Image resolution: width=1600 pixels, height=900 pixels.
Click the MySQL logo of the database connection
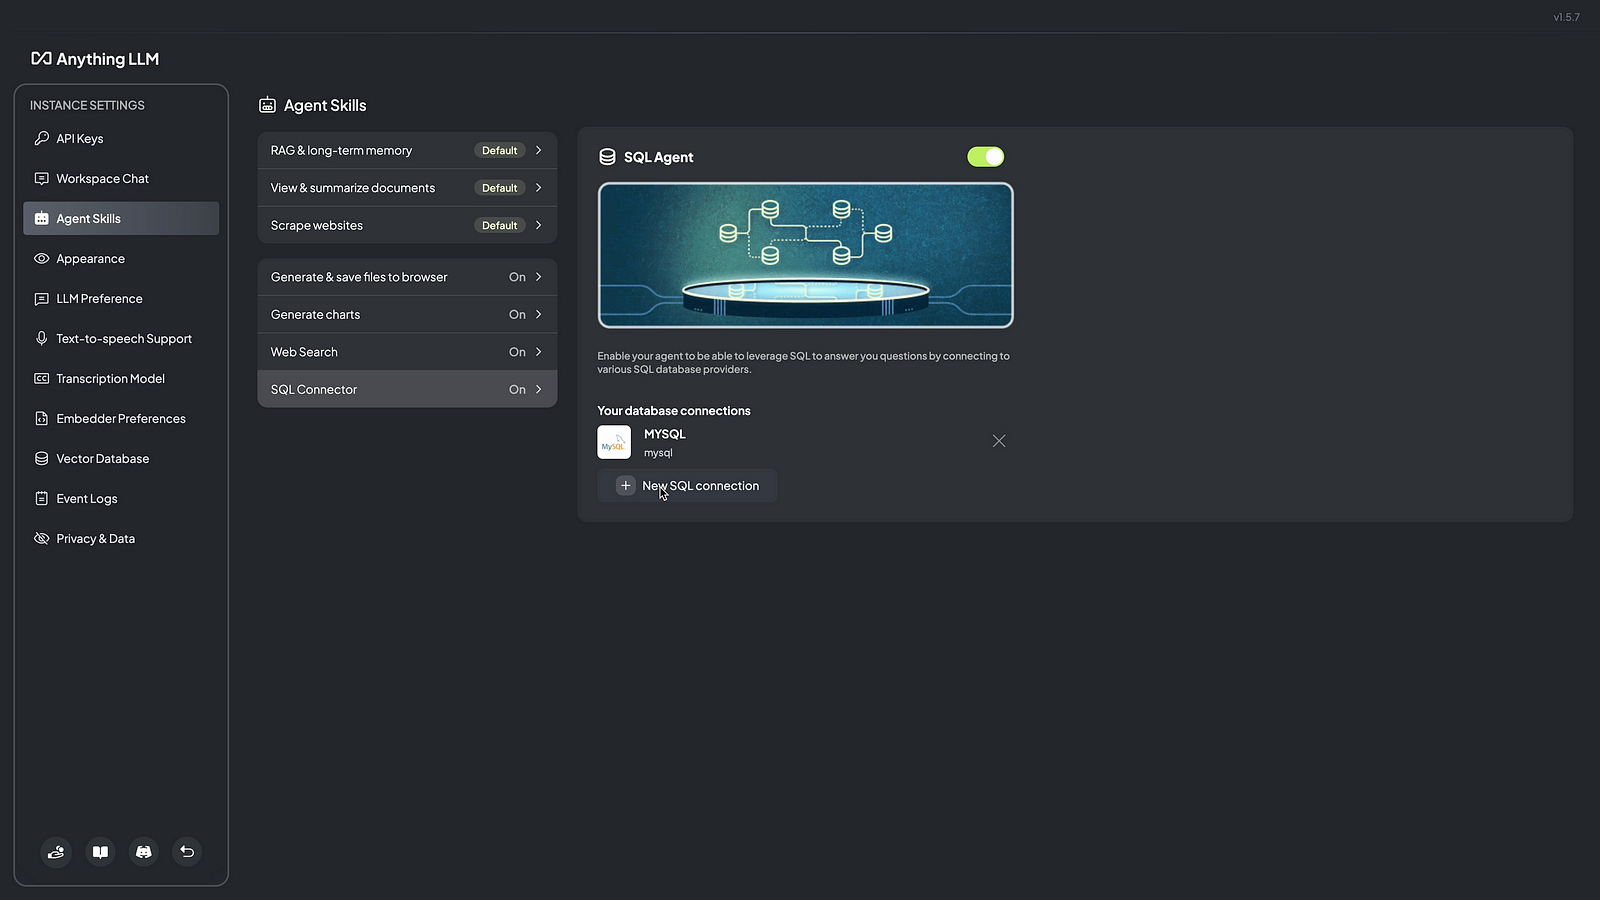point(614,442)
